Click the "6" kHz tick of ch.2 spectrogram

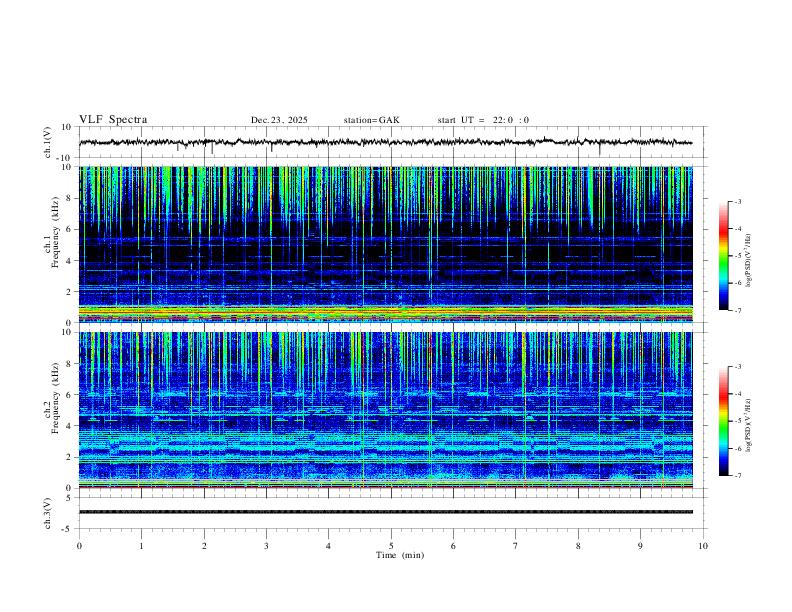[70, 395]
